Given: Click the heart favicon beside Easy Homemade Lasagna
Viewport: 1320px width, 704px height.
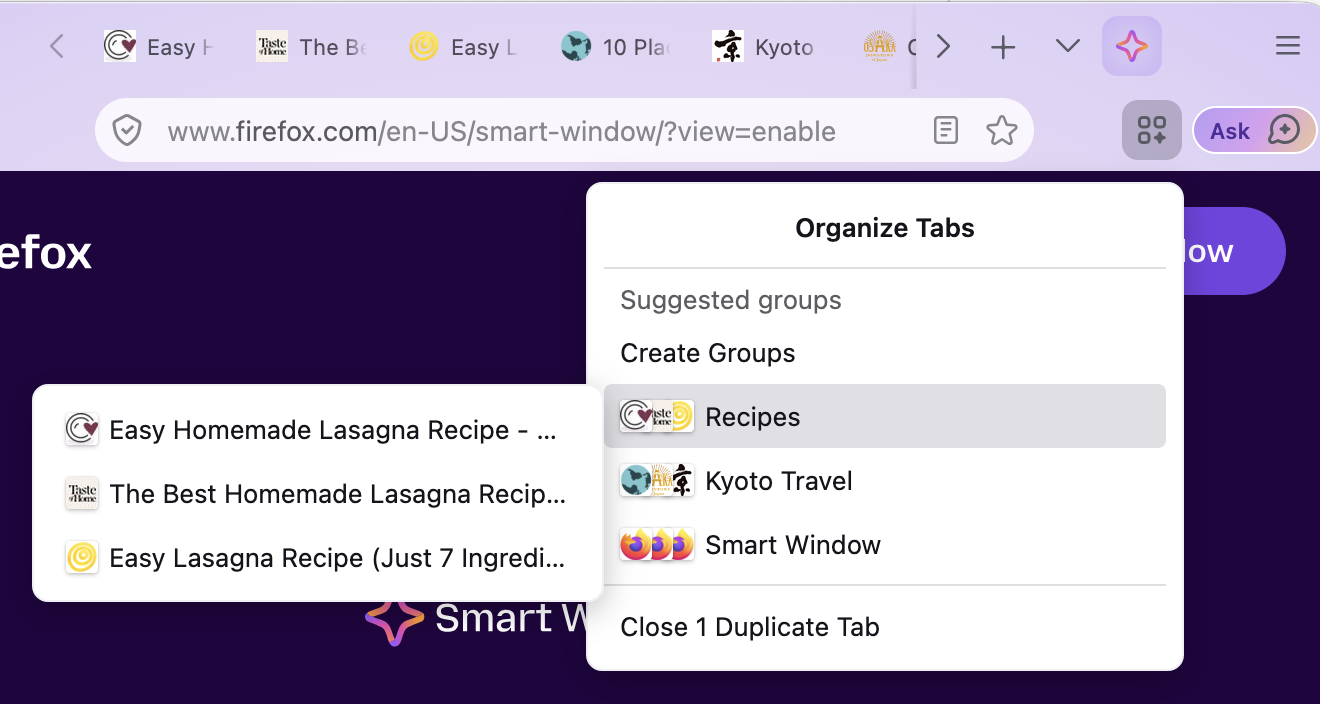Looking at the screenshot, I should [x=82, y=430].
